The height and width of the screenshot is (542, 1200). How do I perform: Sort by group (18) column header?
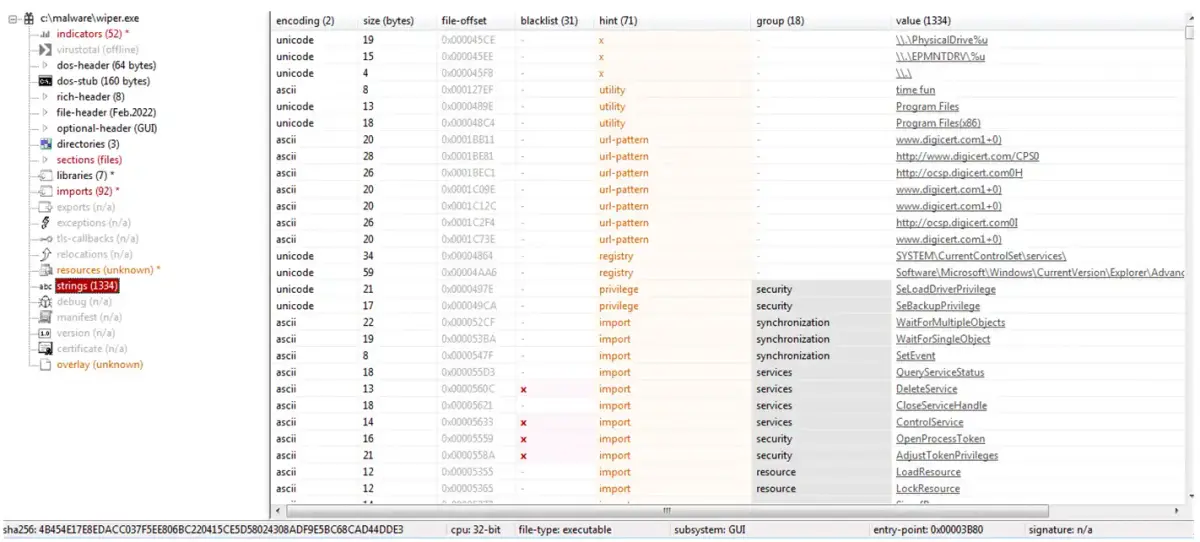(781, 20)
